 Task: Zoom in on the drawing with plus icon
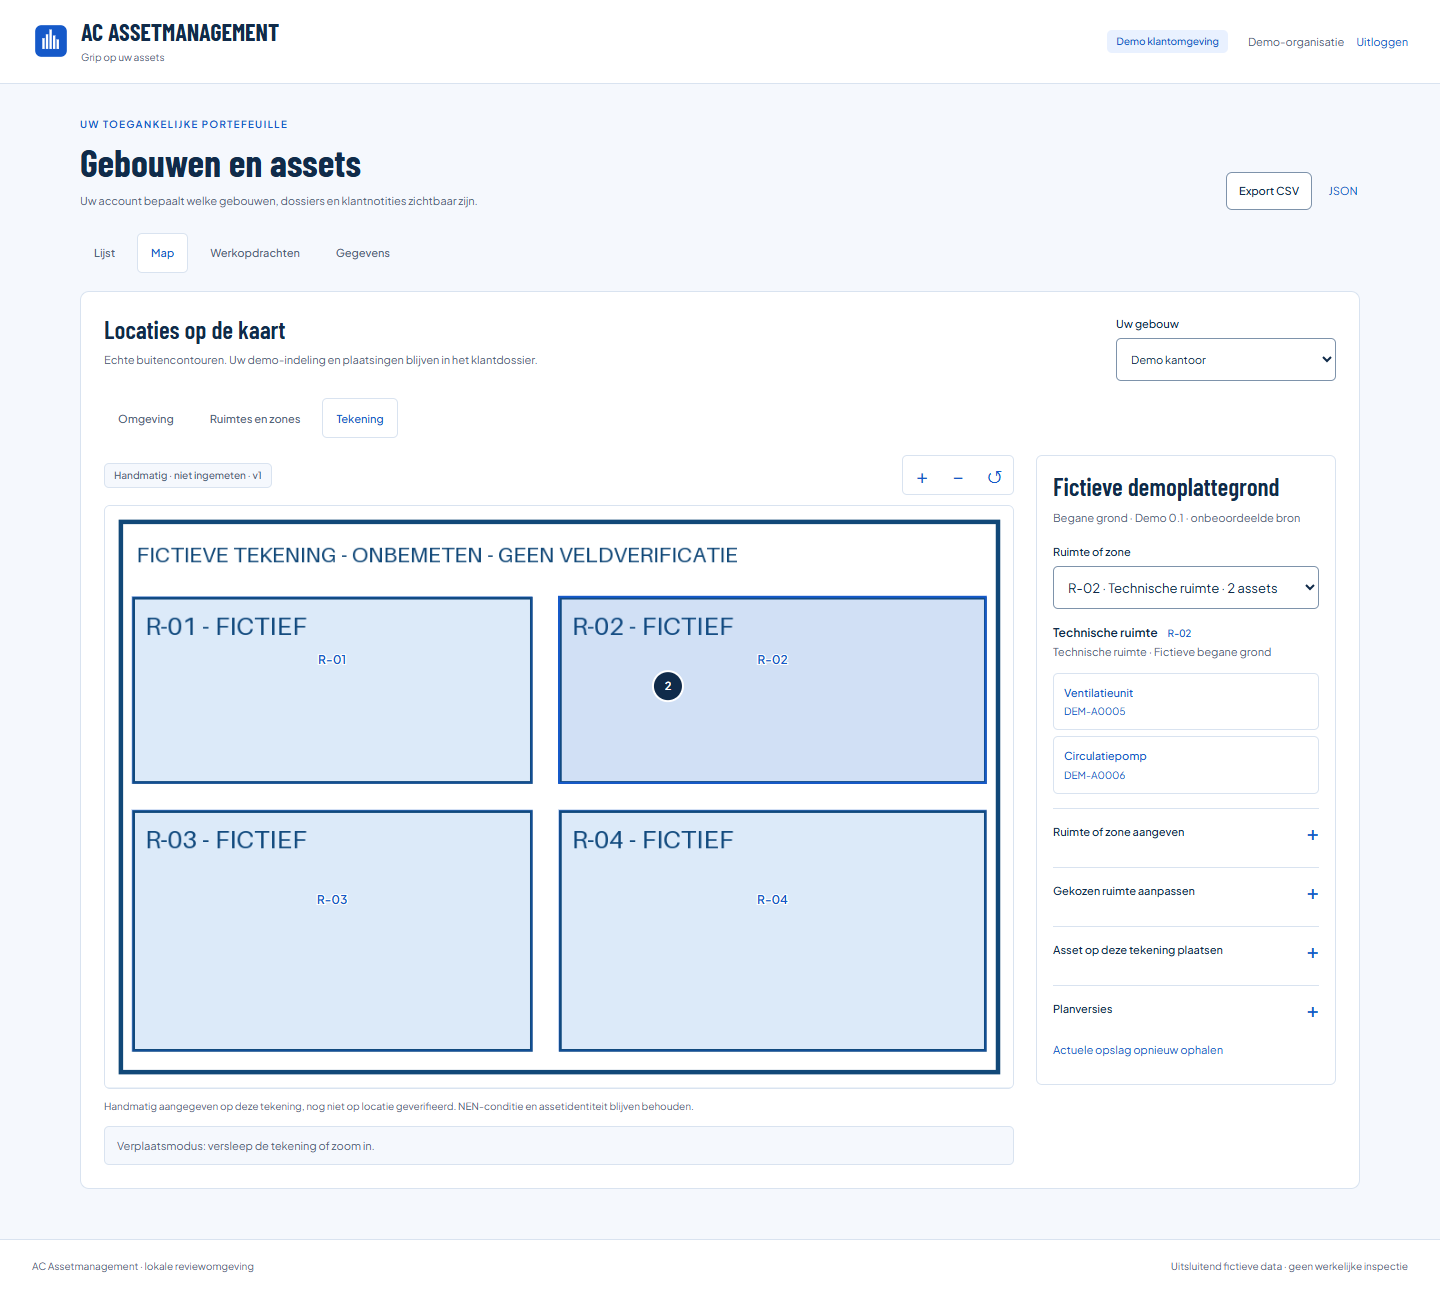pyautogui.click(x=922, y=478)
